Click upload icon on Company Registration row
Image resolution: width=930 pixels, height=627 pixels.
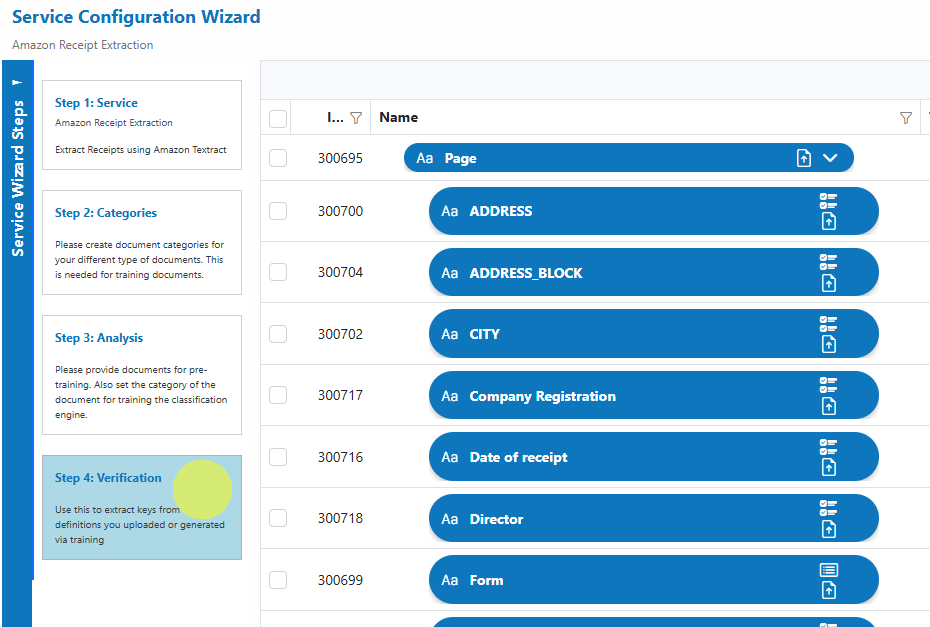pyautogui.click(x=829, y=406)
